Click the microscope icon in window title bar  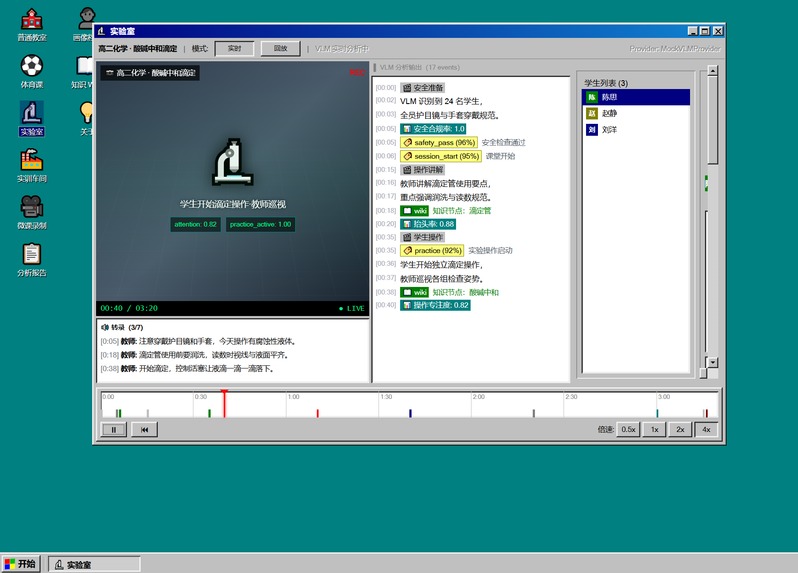101,31
